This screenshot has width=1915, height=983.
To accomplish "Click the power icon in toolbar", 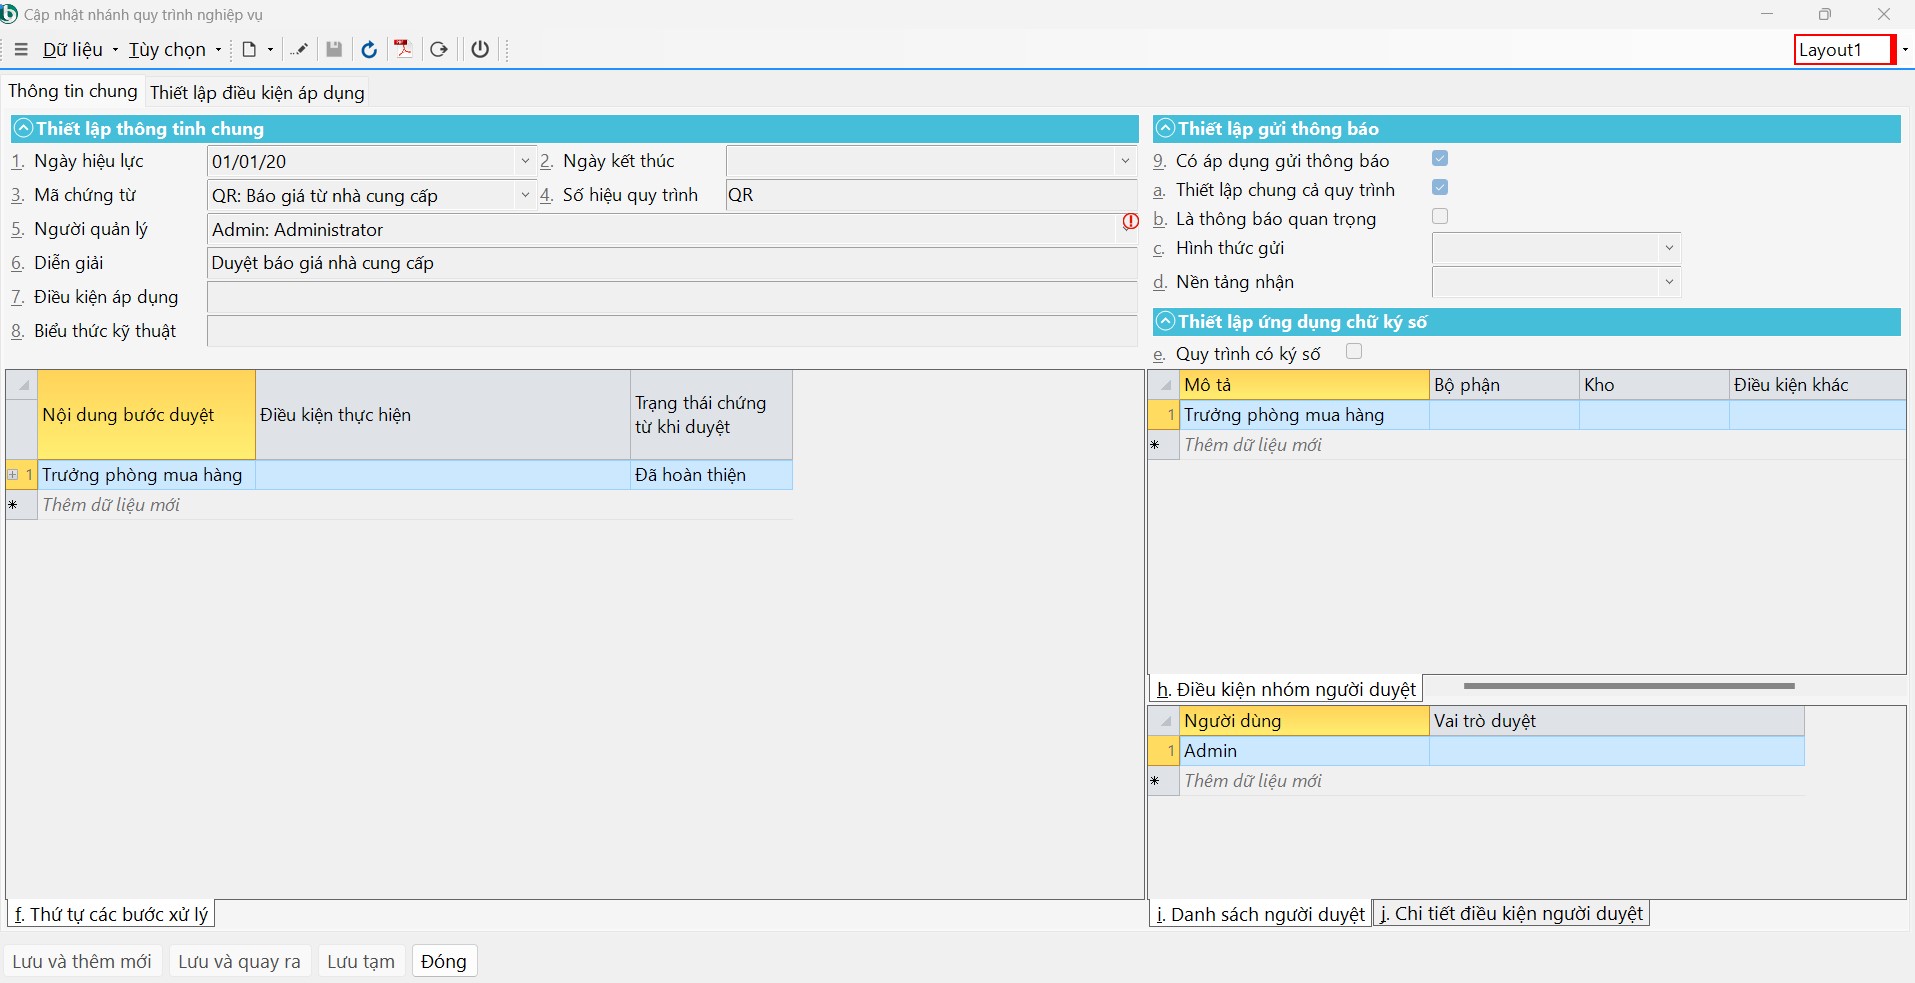I will [480, 49].
